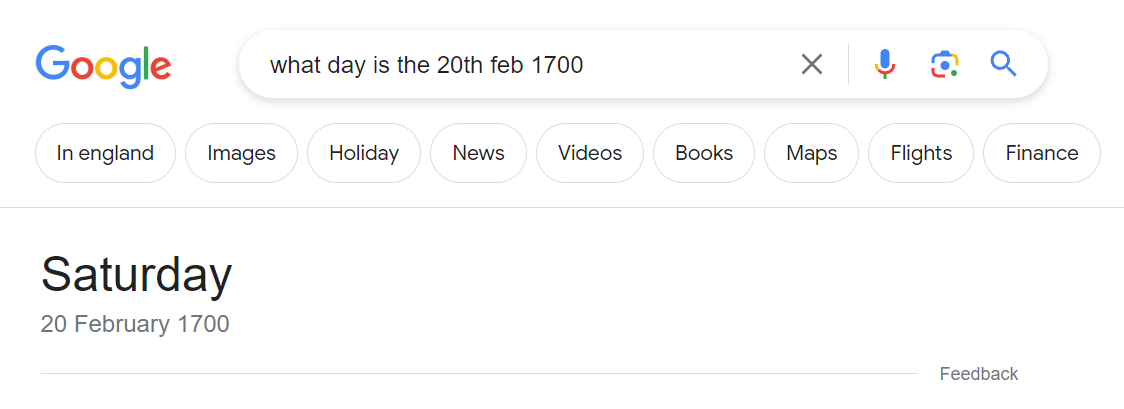Select the "In england" filter chip
Viewport: 1124px width, 409px height.
coord(105,153)
